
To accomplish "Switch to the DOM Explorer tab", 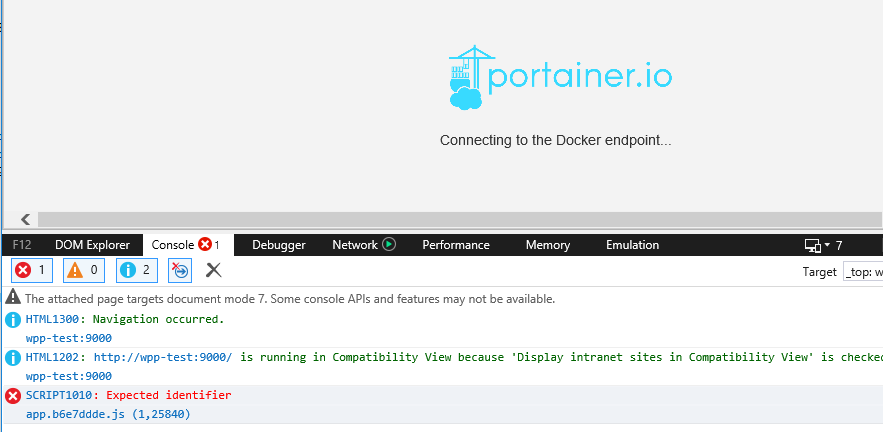I will coord(92,245).
